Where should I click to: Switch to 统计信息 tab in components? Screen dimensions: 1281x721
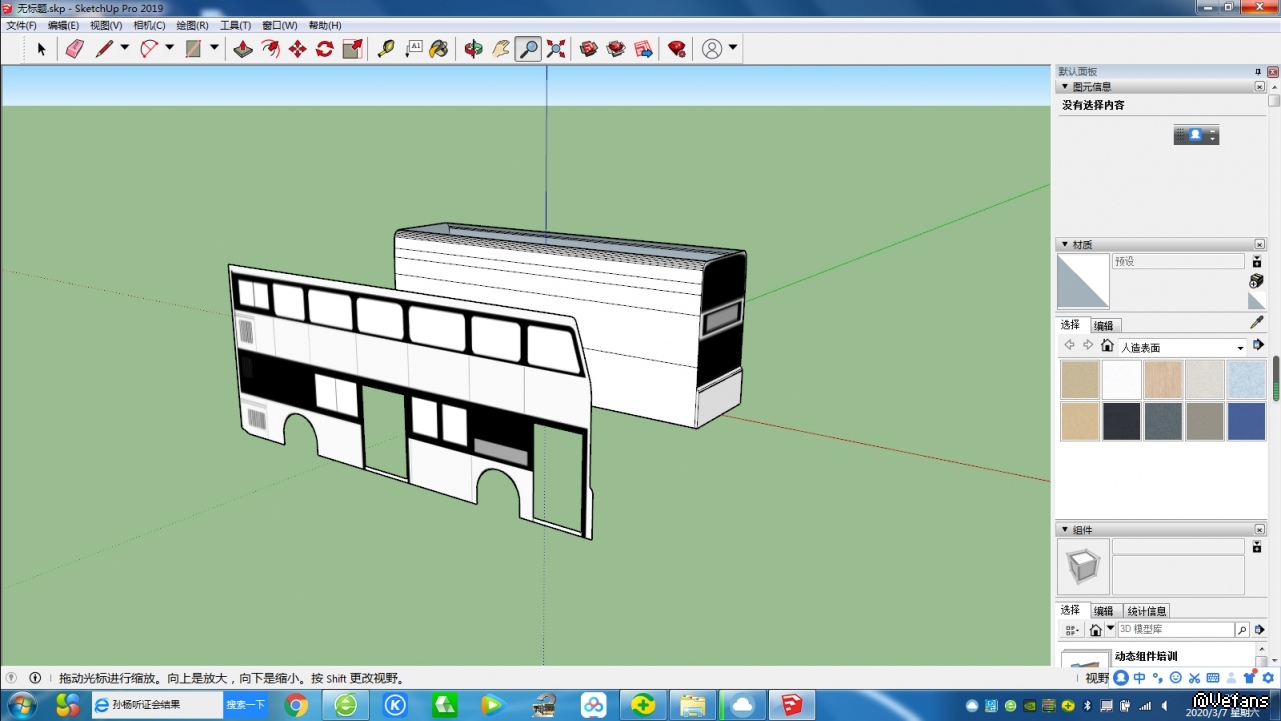coord(1146,611)
